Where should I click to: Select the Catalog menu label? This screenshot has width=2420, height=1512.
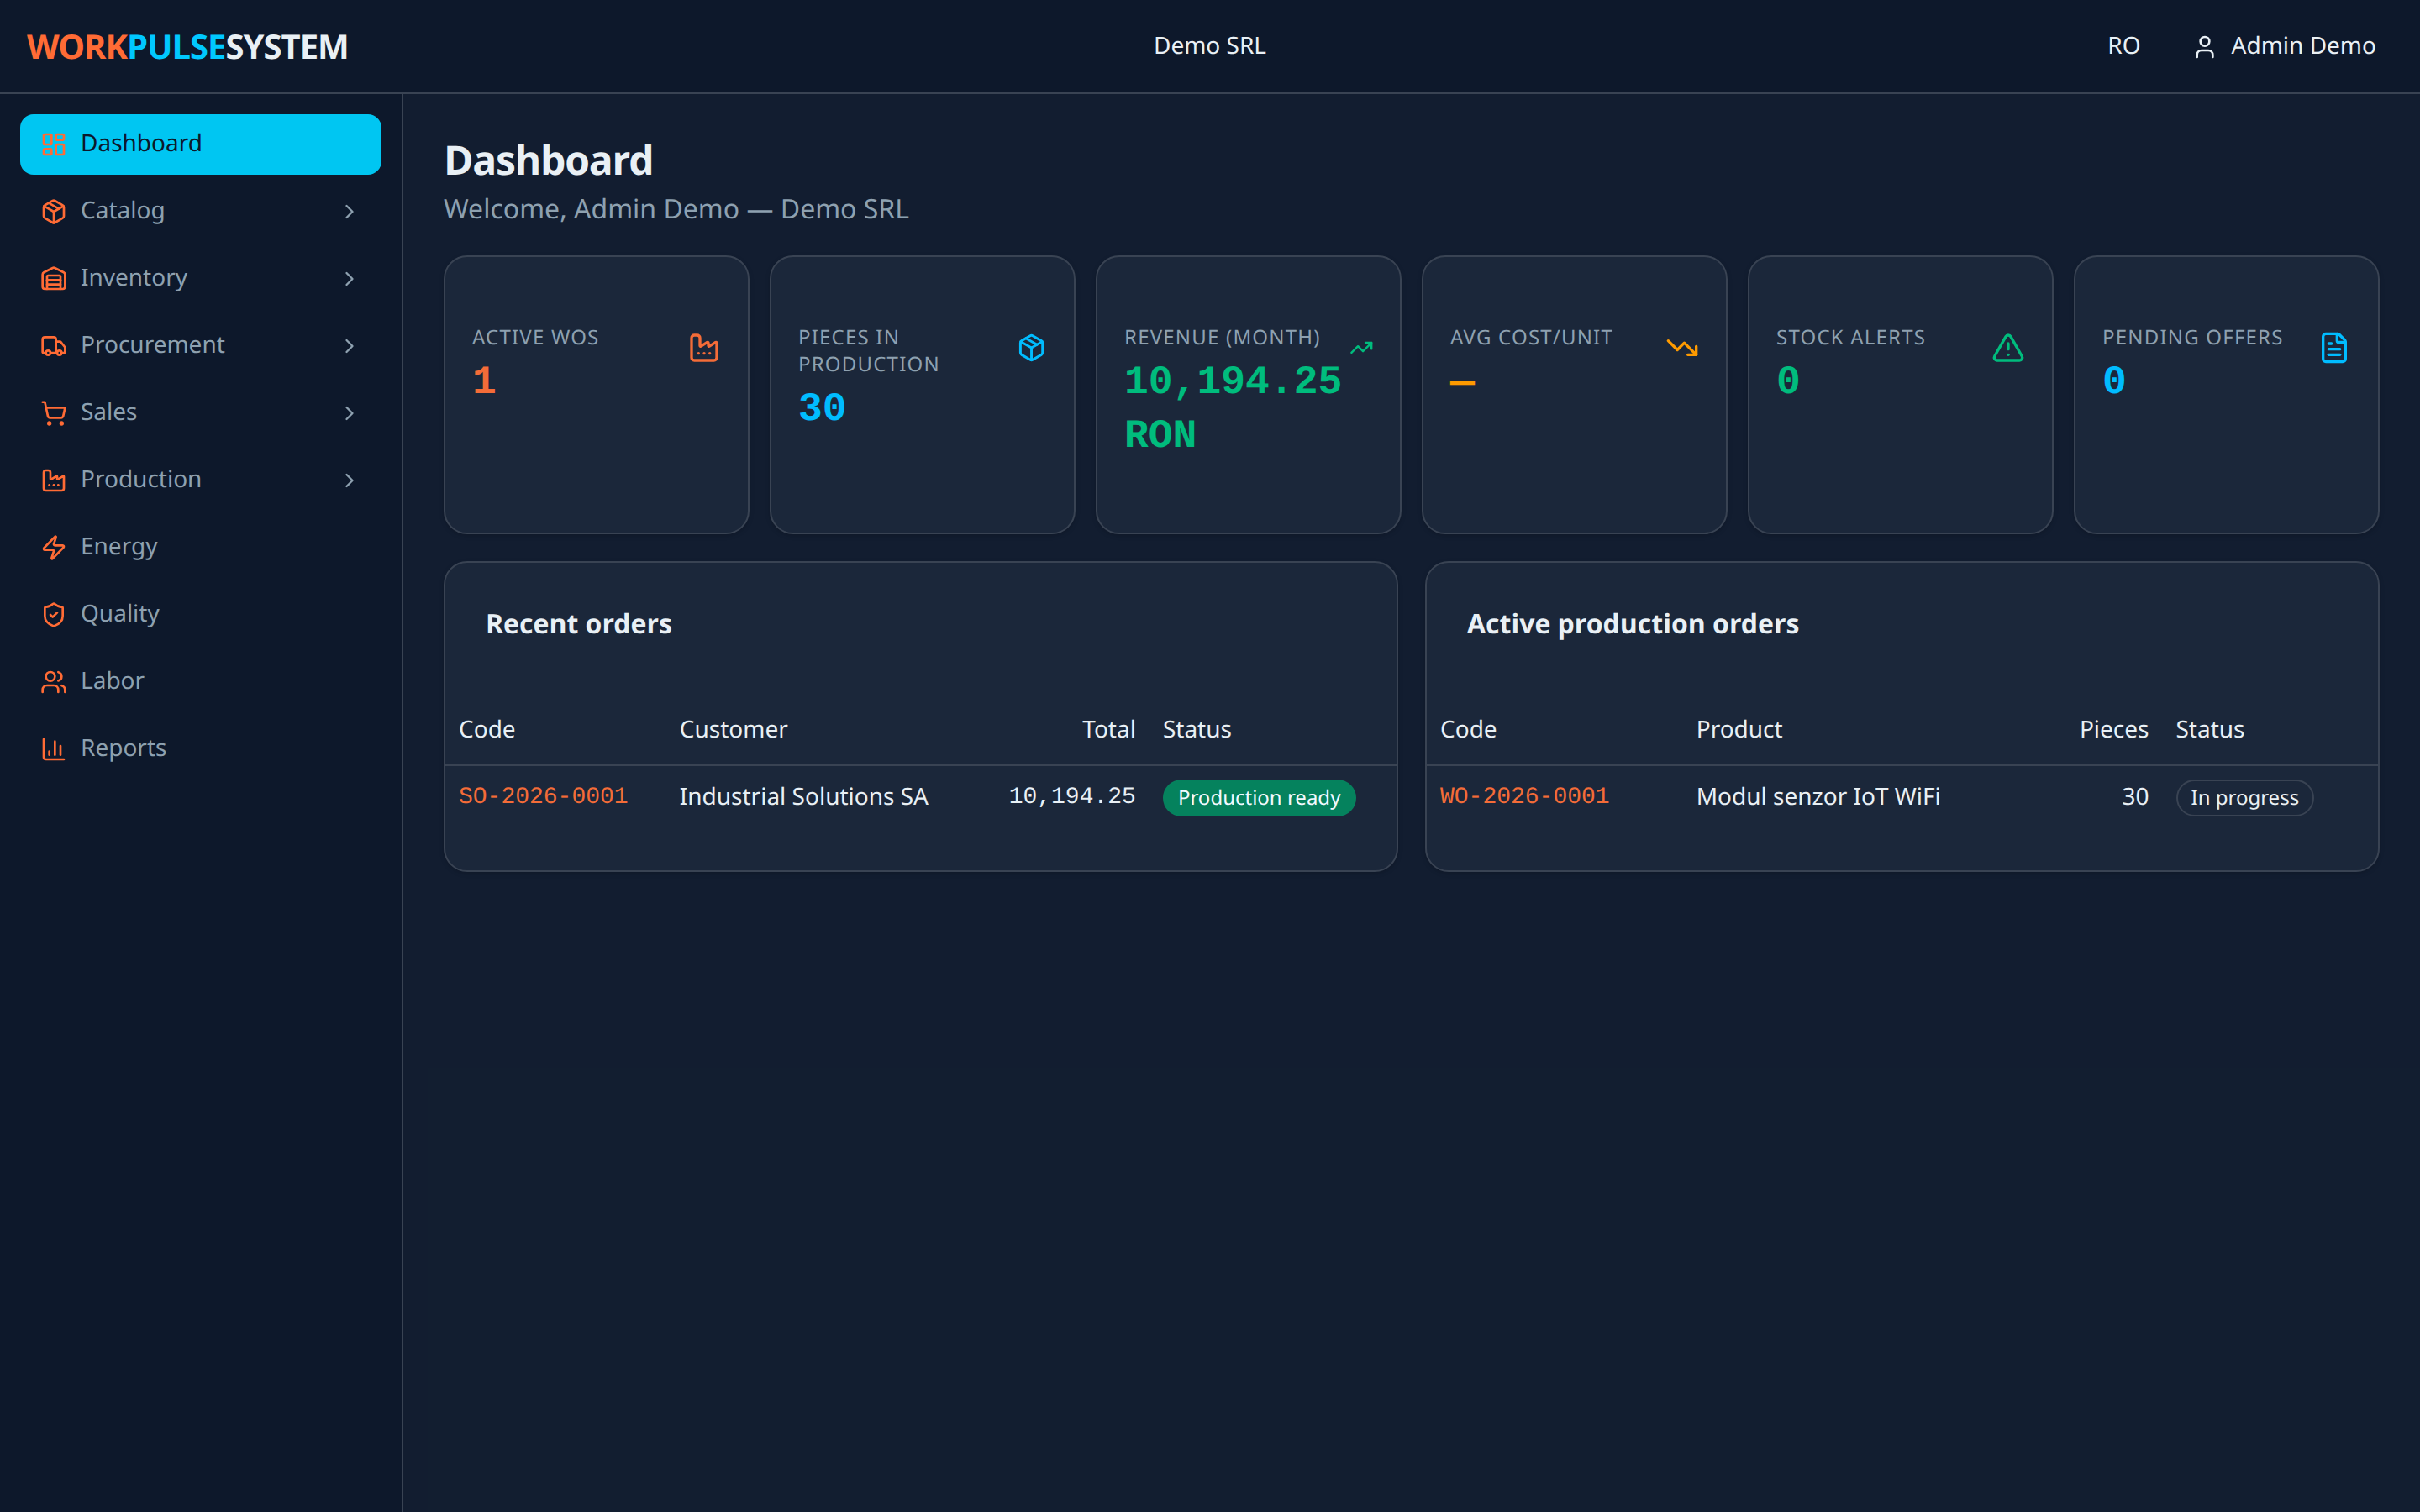tap(122, 211)
